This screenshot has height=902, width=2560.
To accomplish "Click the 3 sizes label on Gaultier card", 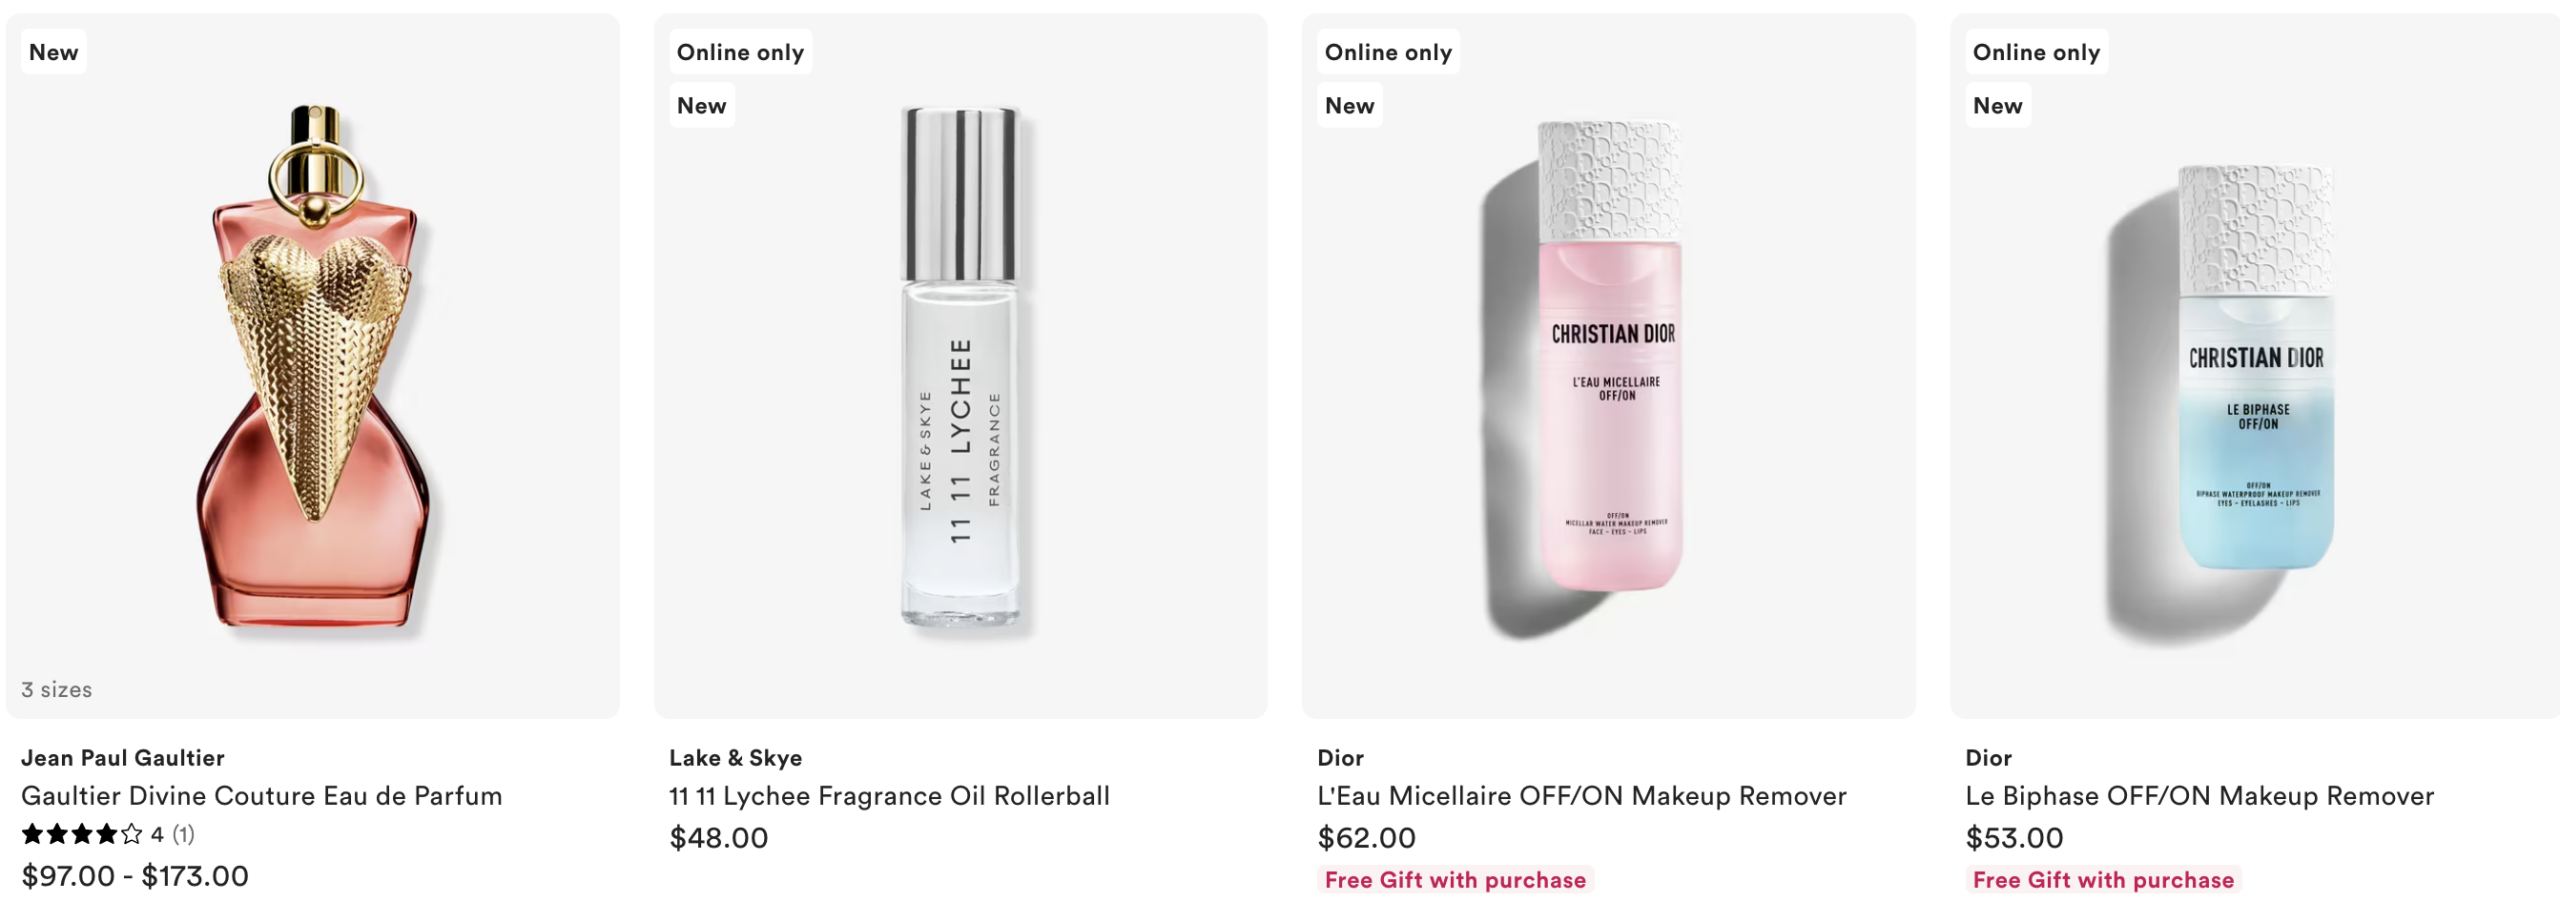I will click(x=57, y=690).
